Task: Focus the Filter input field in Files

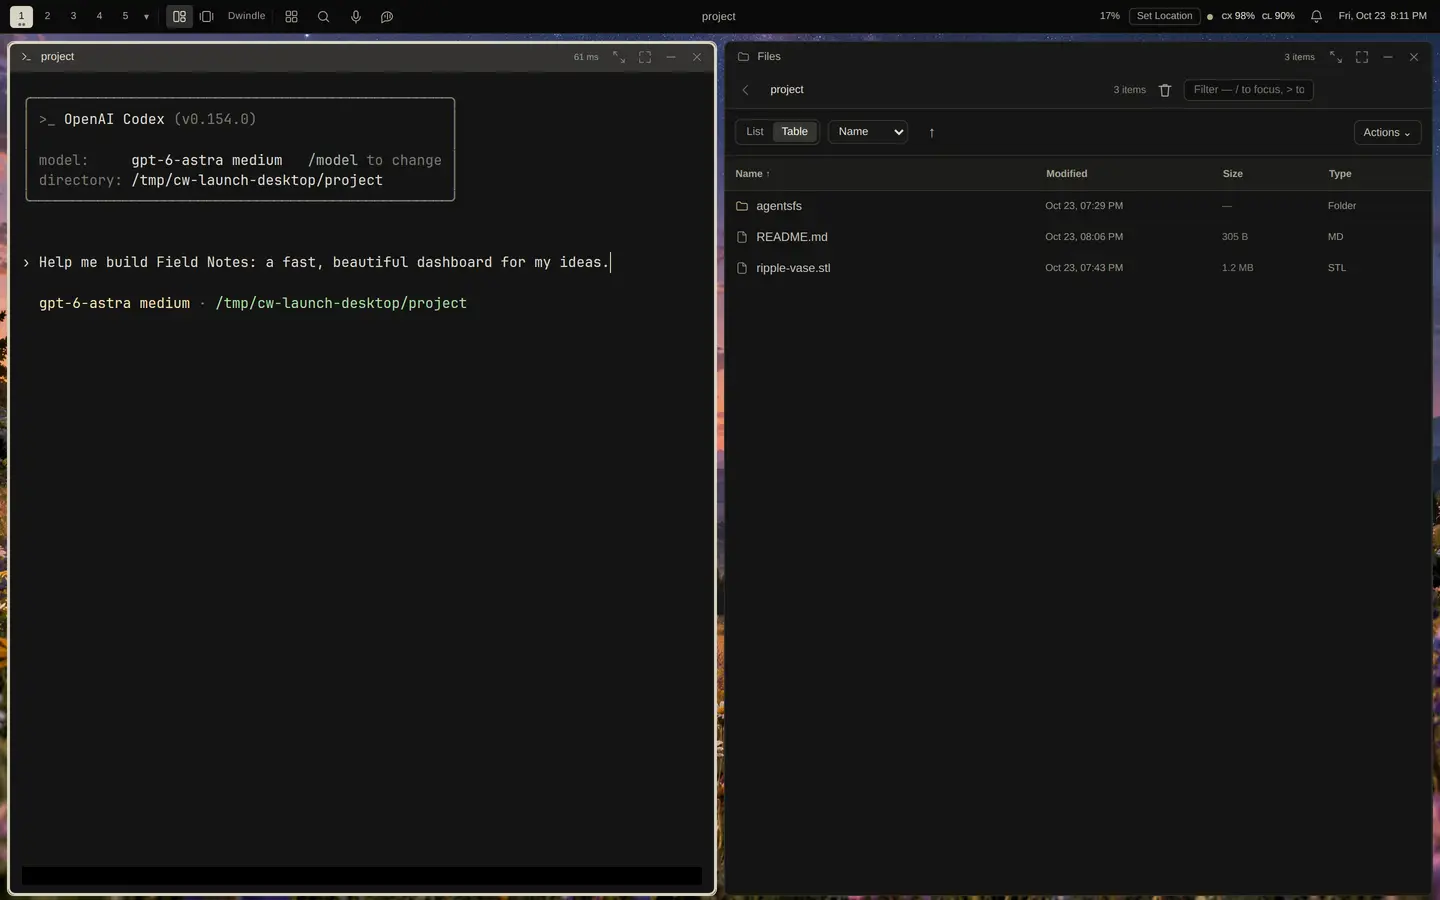Action: [x=1248, y=90]
